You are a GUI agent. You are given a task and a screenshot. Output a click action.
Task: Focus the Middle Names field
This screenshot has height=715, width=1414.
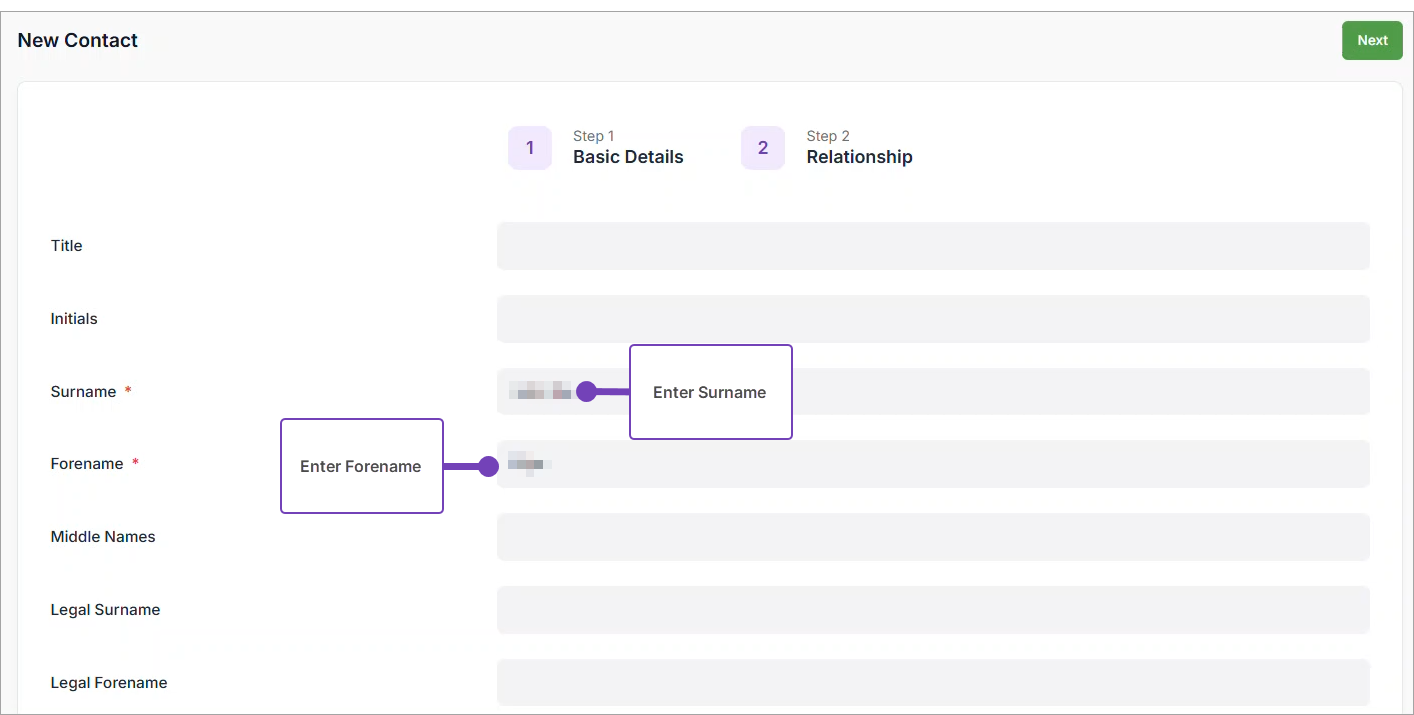(932, 537)
